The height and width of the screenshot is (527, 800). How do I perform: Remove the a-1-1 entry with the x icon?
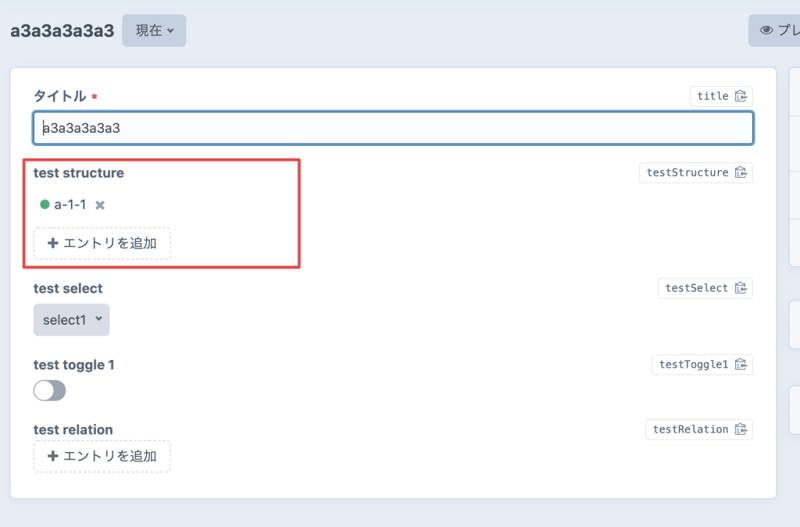pyautogui.click(x=100, y=205)
